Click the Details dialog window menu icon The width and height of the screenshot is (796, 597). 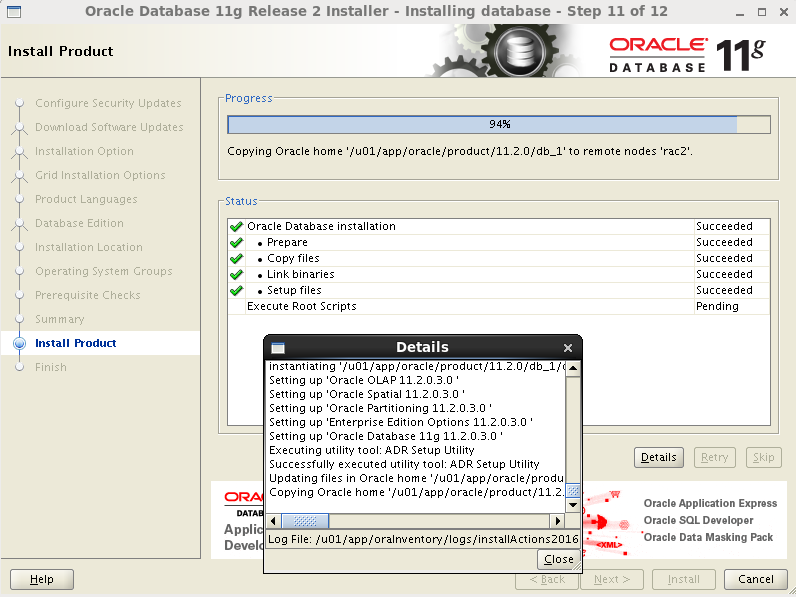278,348
